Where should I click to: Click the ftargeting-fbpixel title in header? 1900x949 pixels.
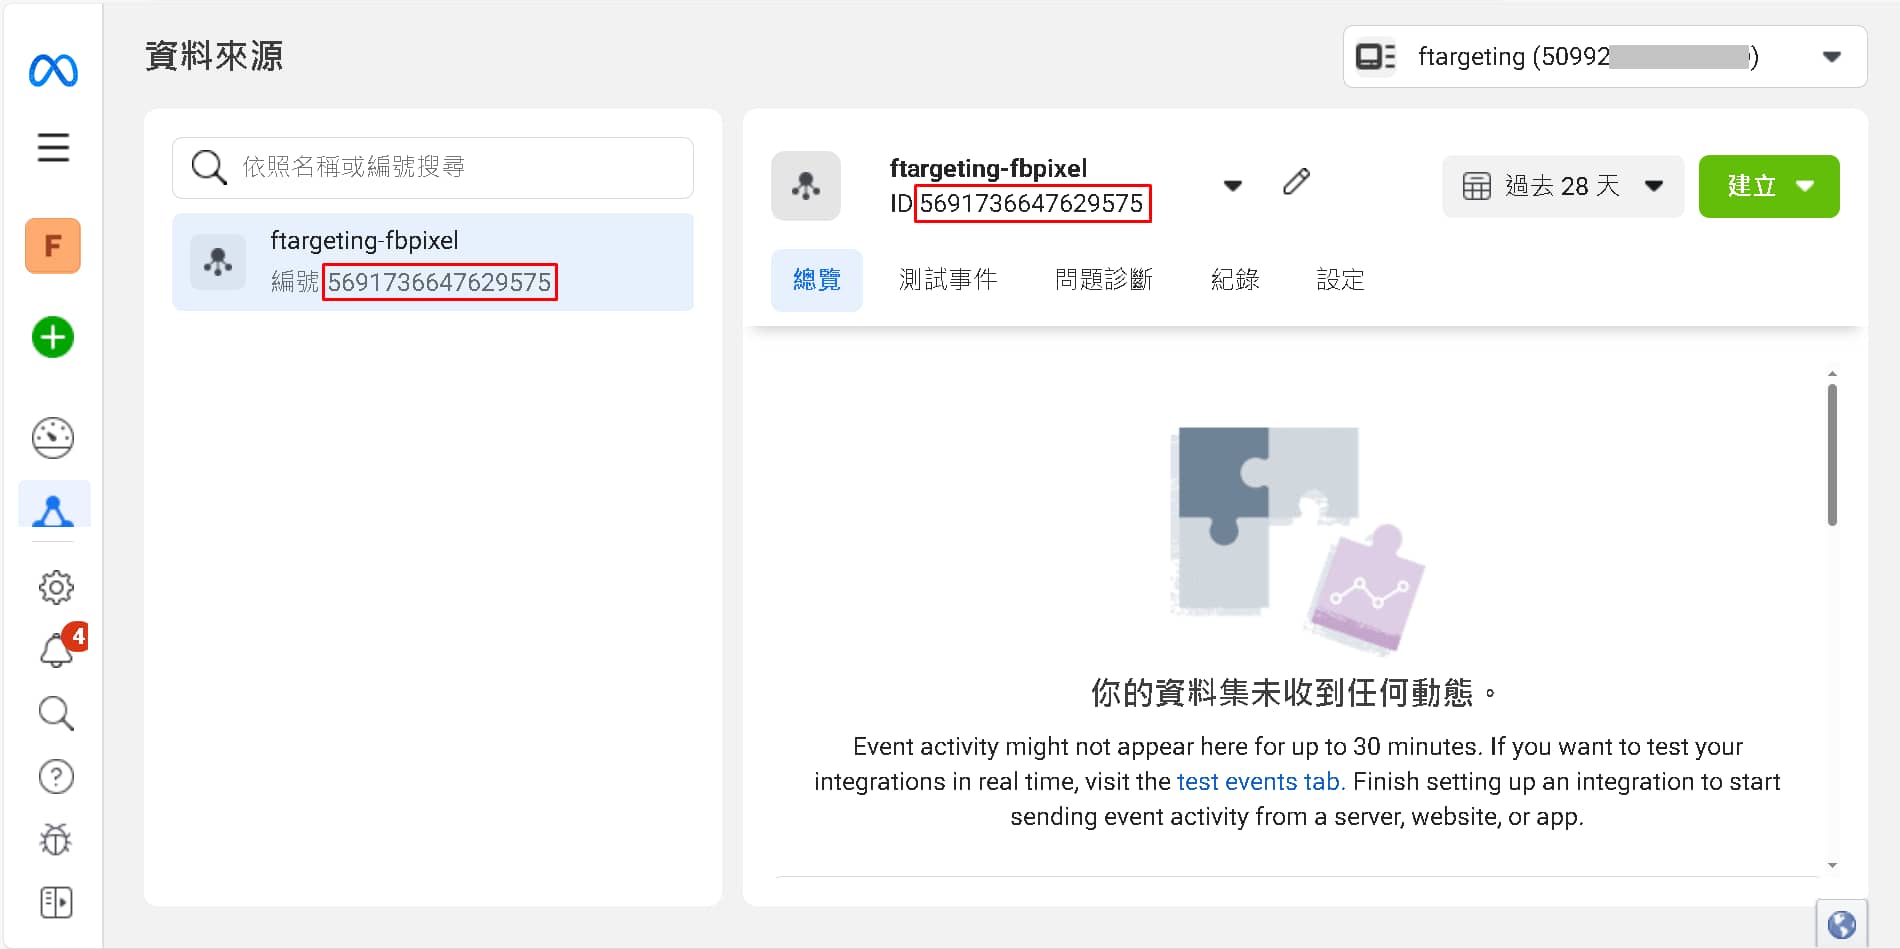pyautogui.click(x=988, y=168)
